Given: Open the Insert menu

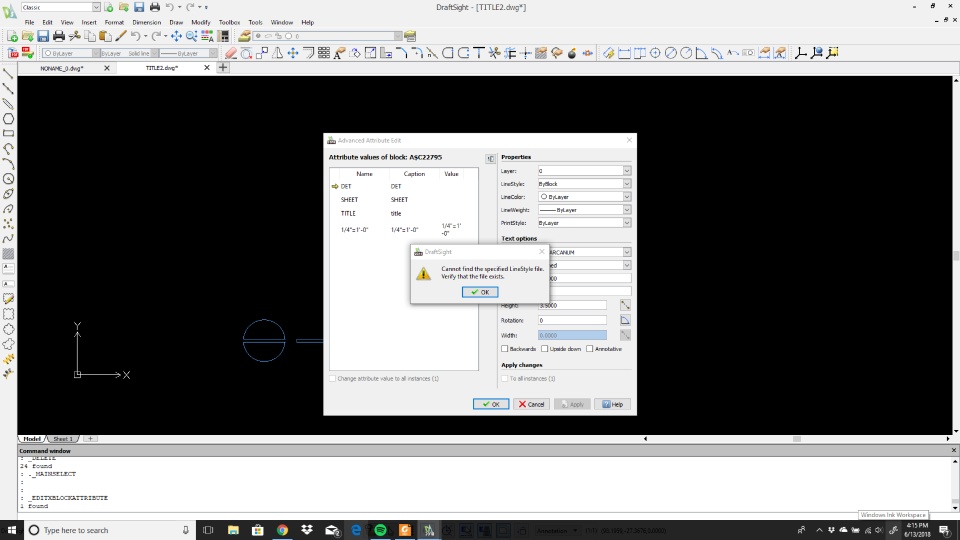Looking at the screenshot, I should click(89, 22).
